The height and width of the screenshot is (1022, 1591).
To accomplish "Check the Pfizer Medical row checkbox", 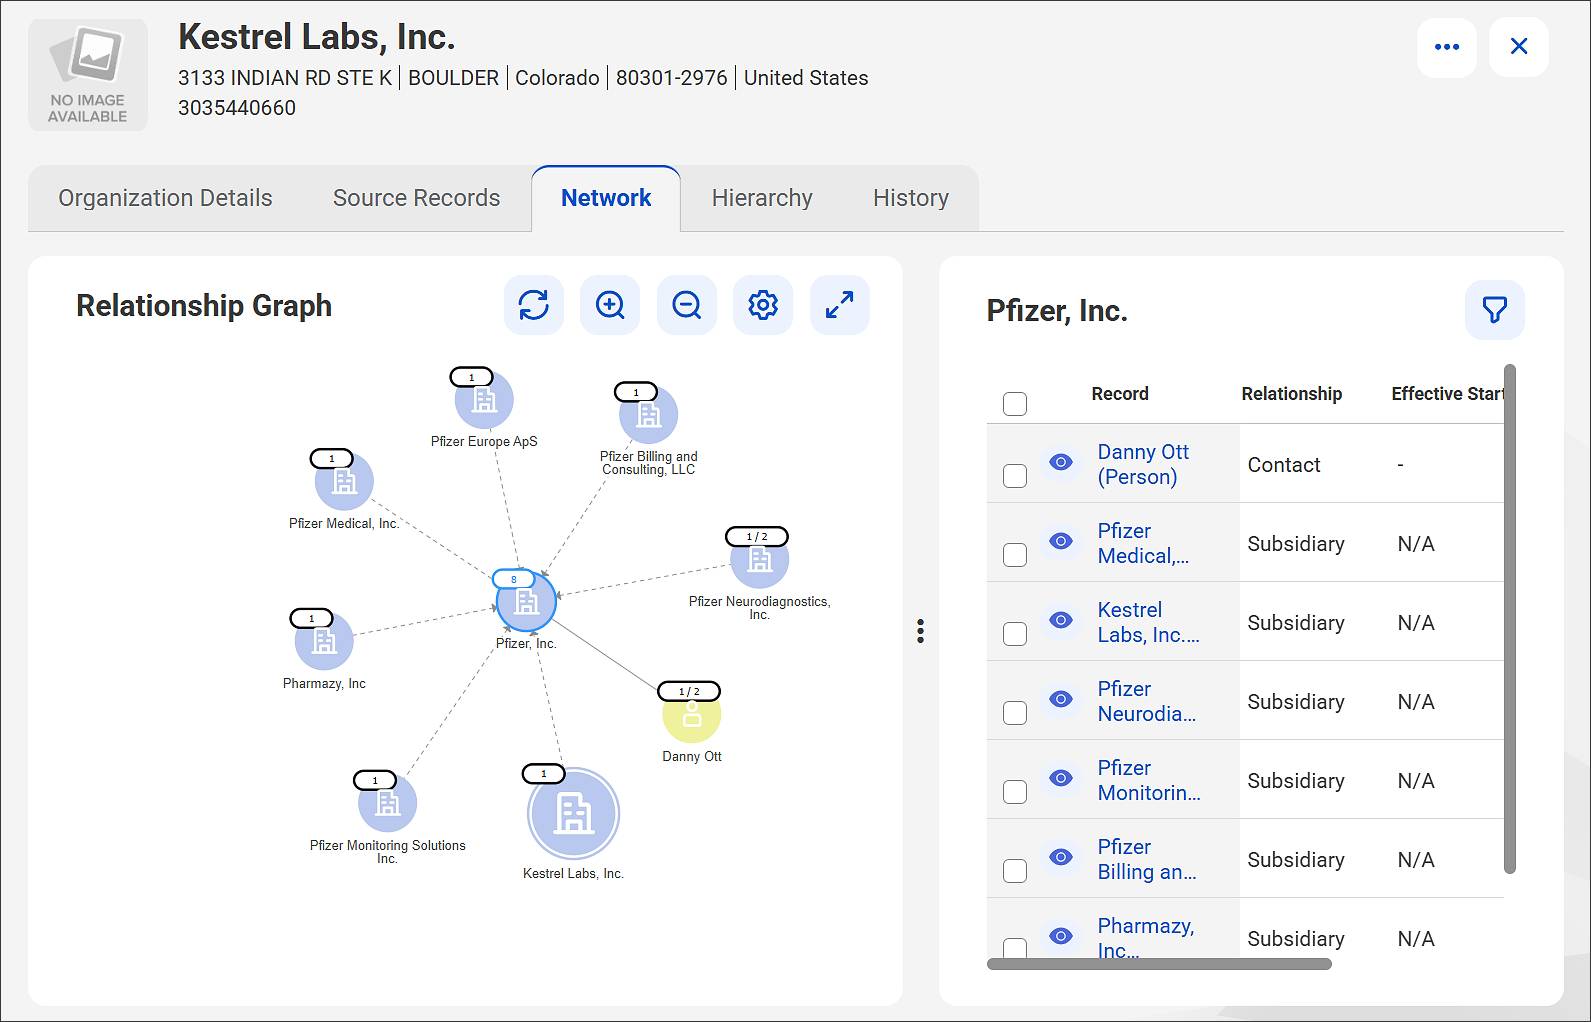I will 1015,555.
